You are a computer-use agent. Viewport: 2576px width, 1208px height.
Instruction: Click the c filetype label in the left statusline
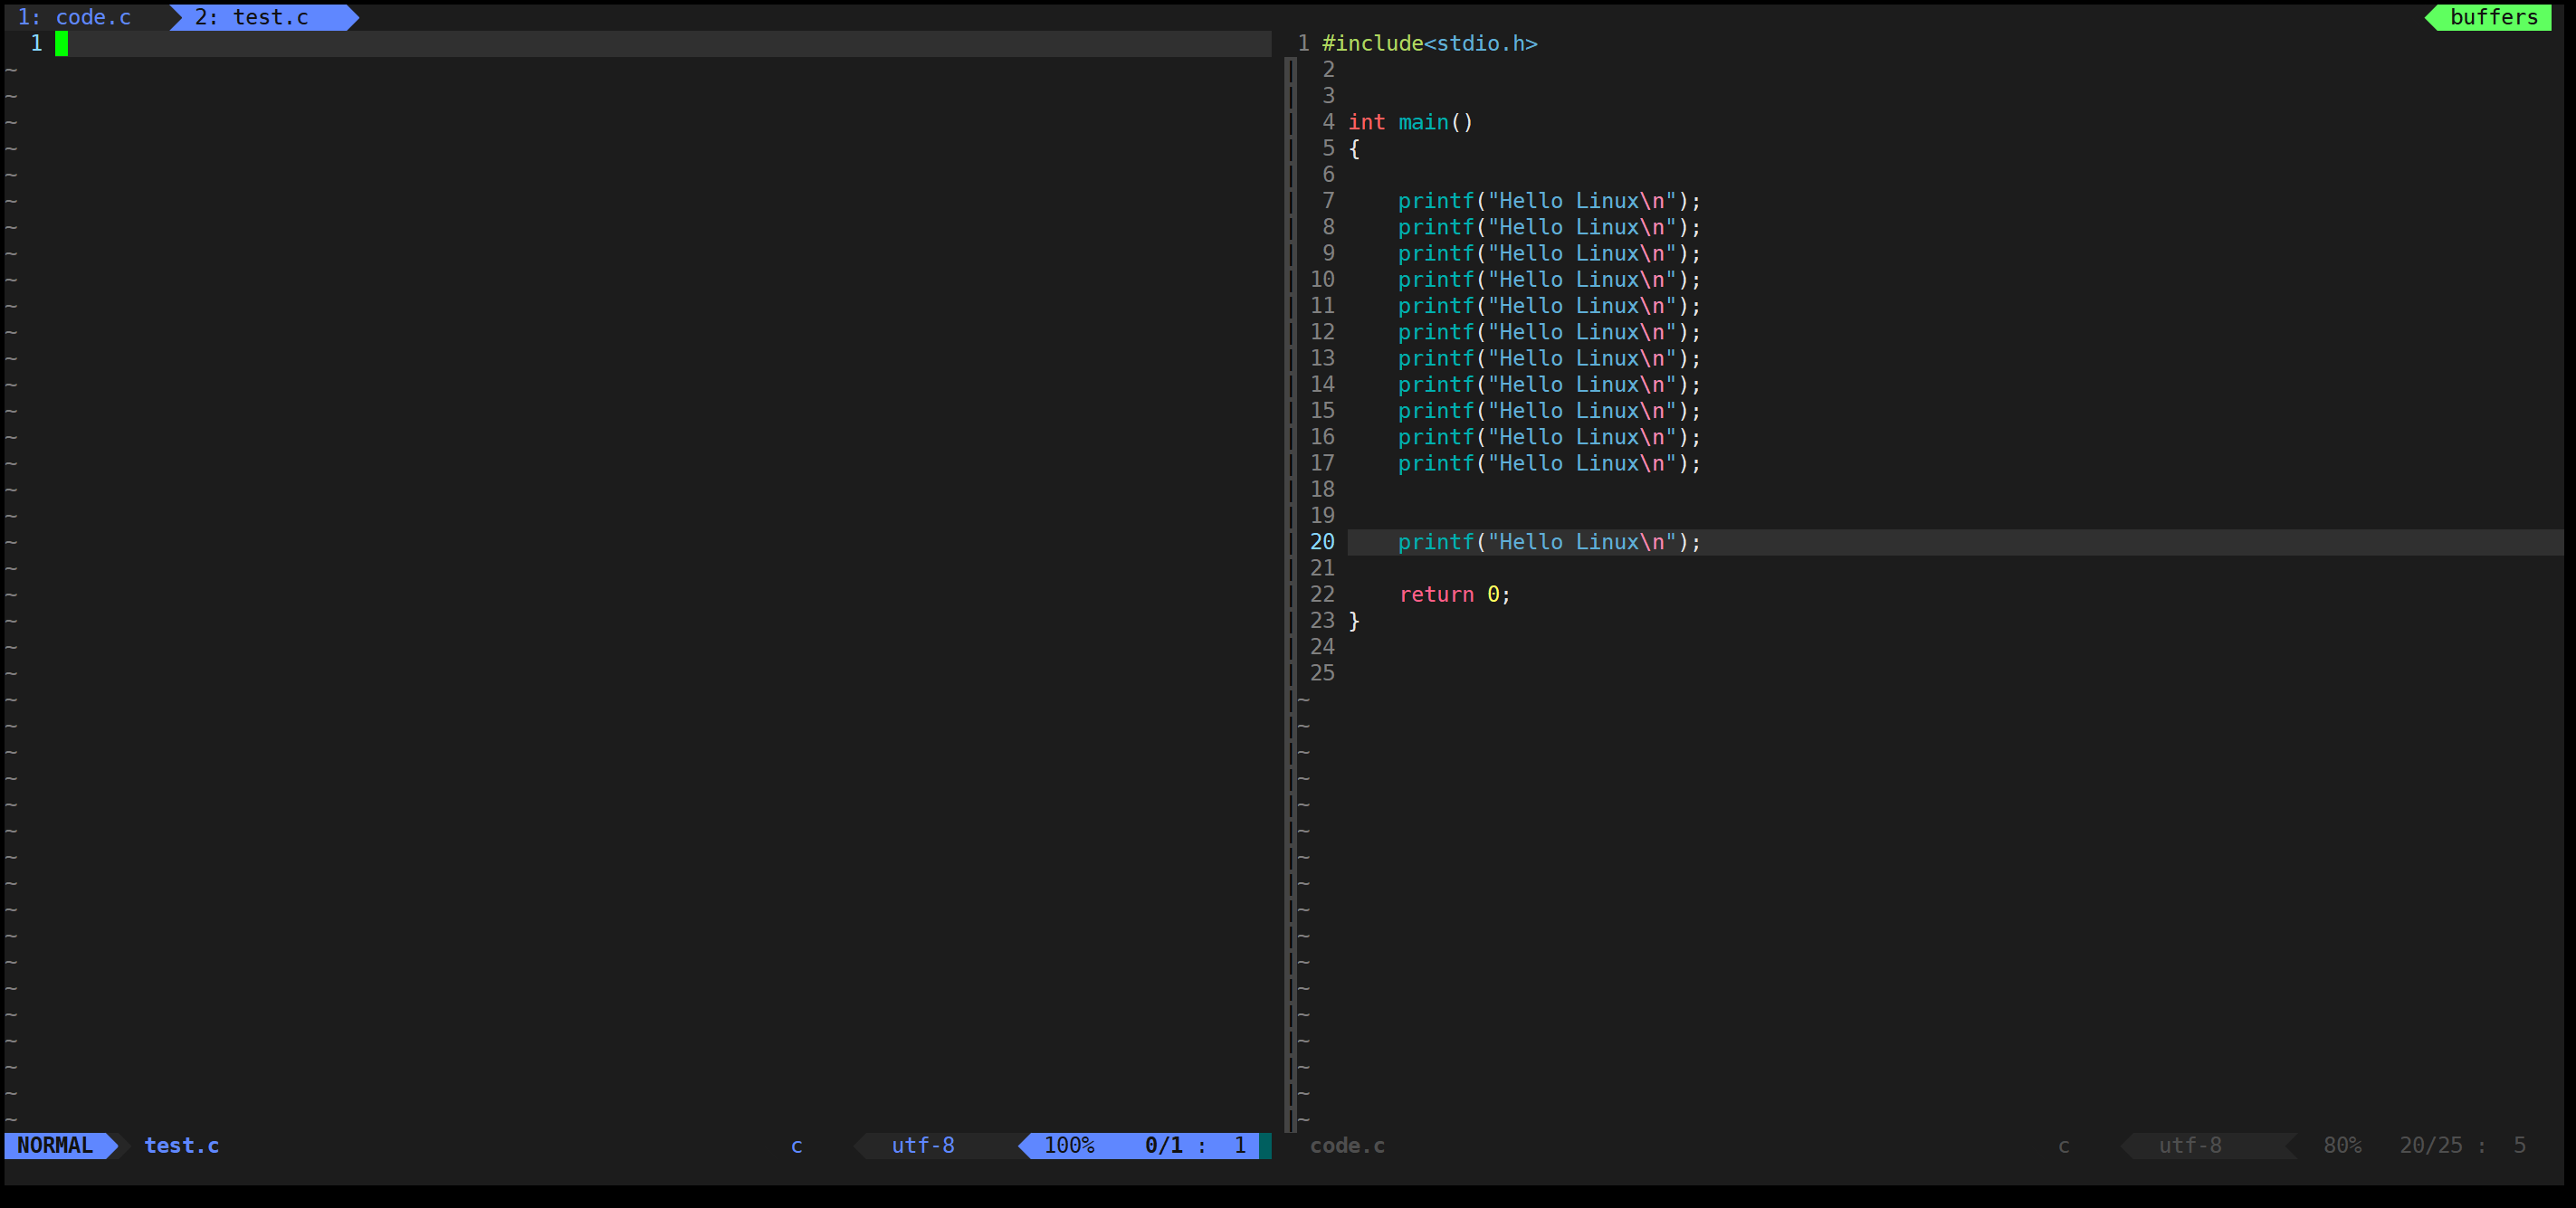point(796,1145)
